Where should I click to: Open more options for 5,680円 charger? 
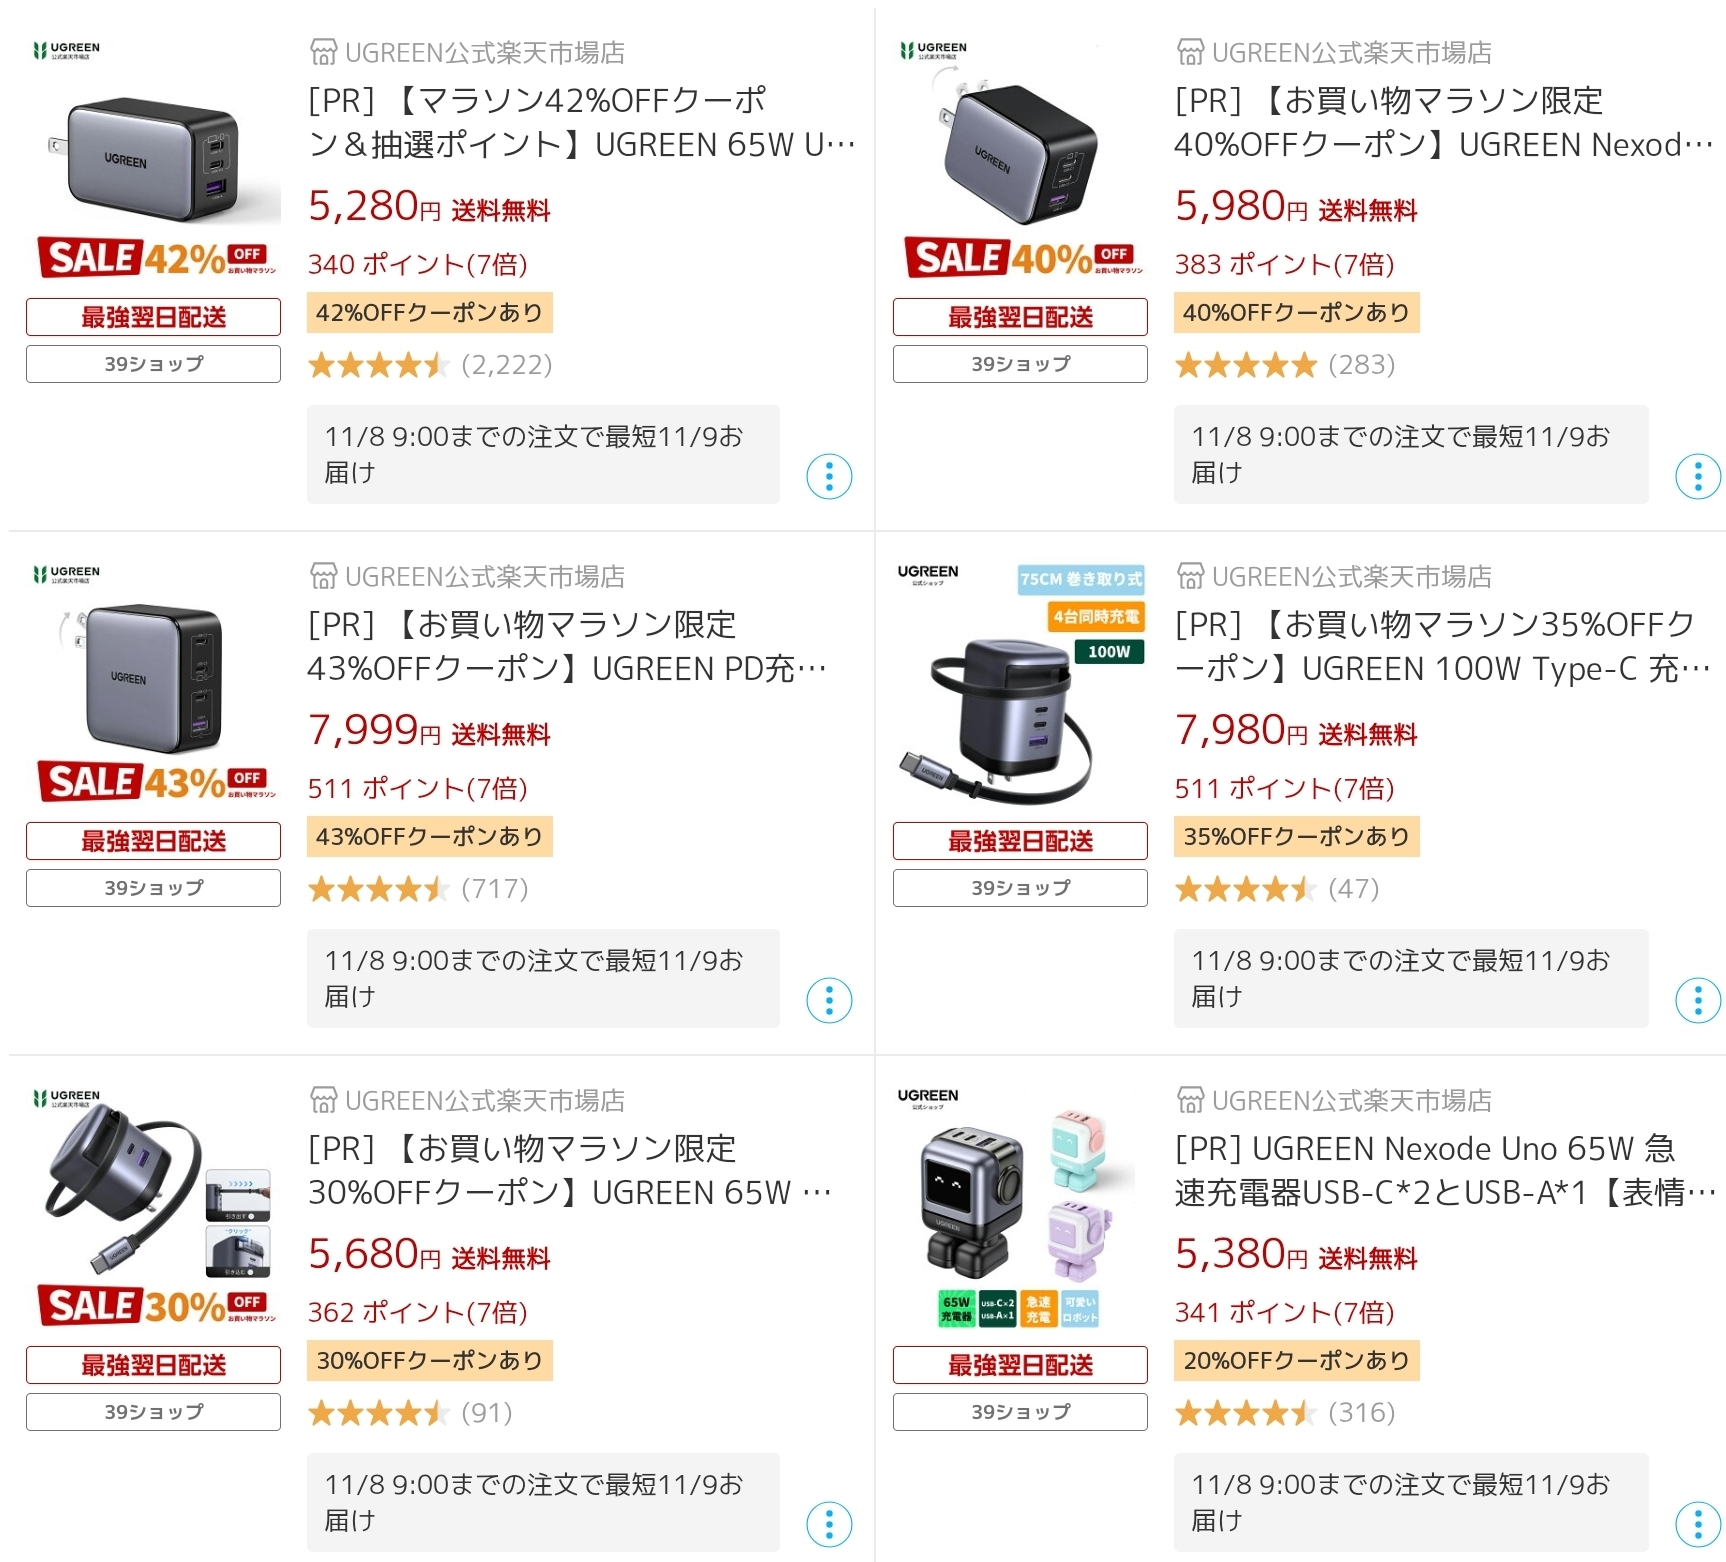tap(829, 1525)
